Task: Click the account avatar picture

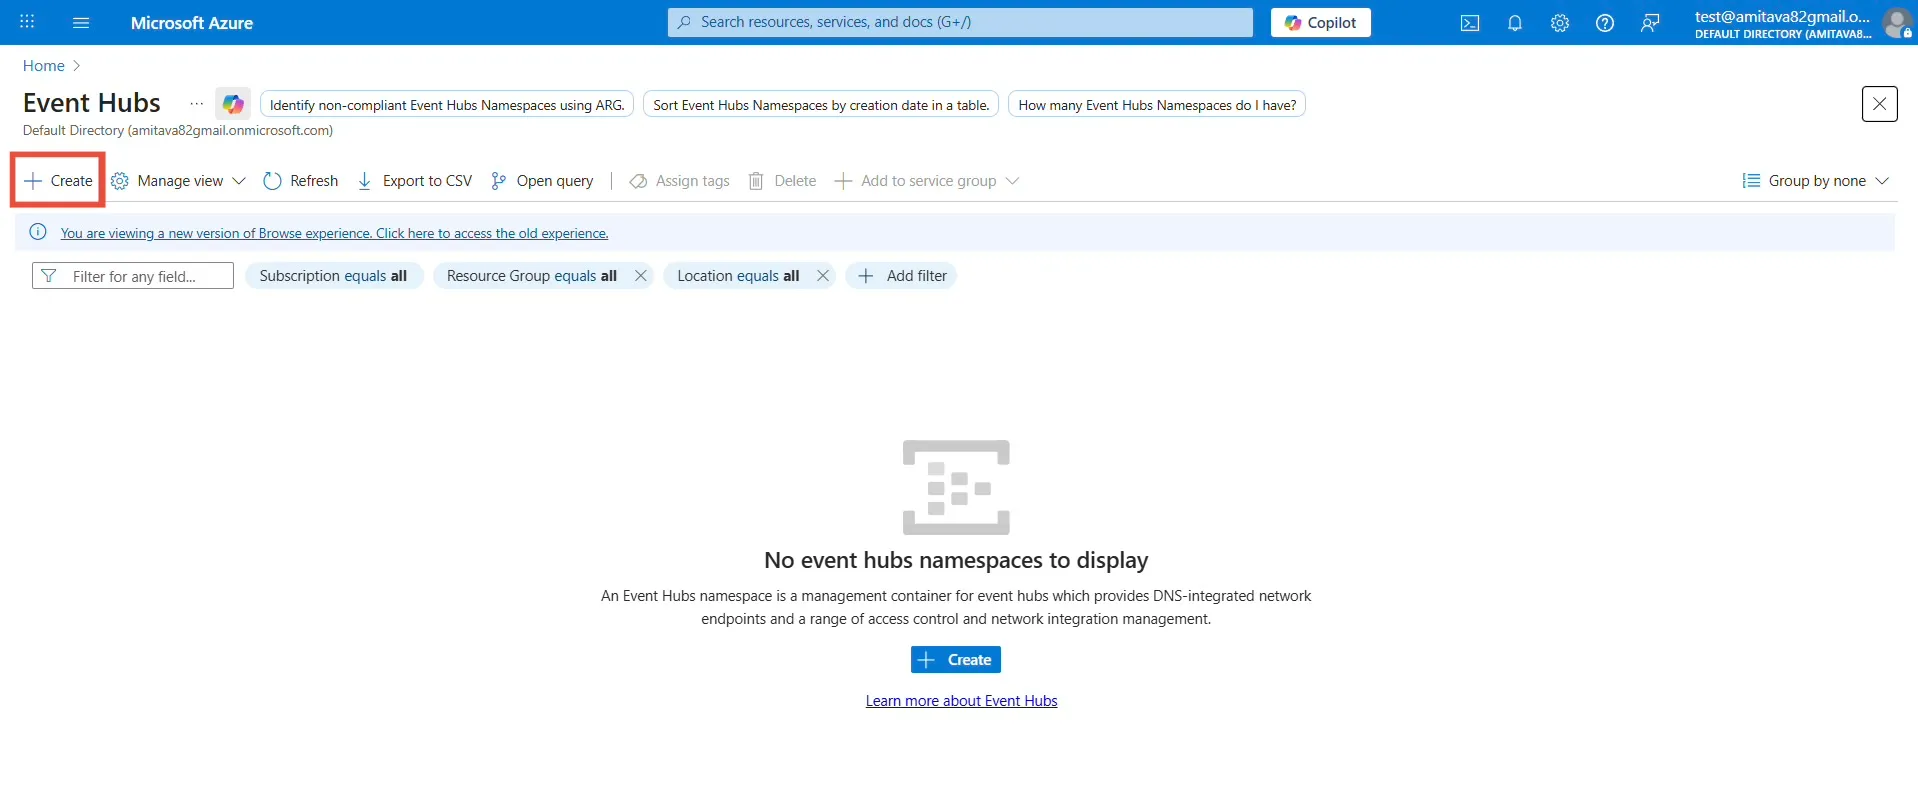Action: coord(1897,23)
